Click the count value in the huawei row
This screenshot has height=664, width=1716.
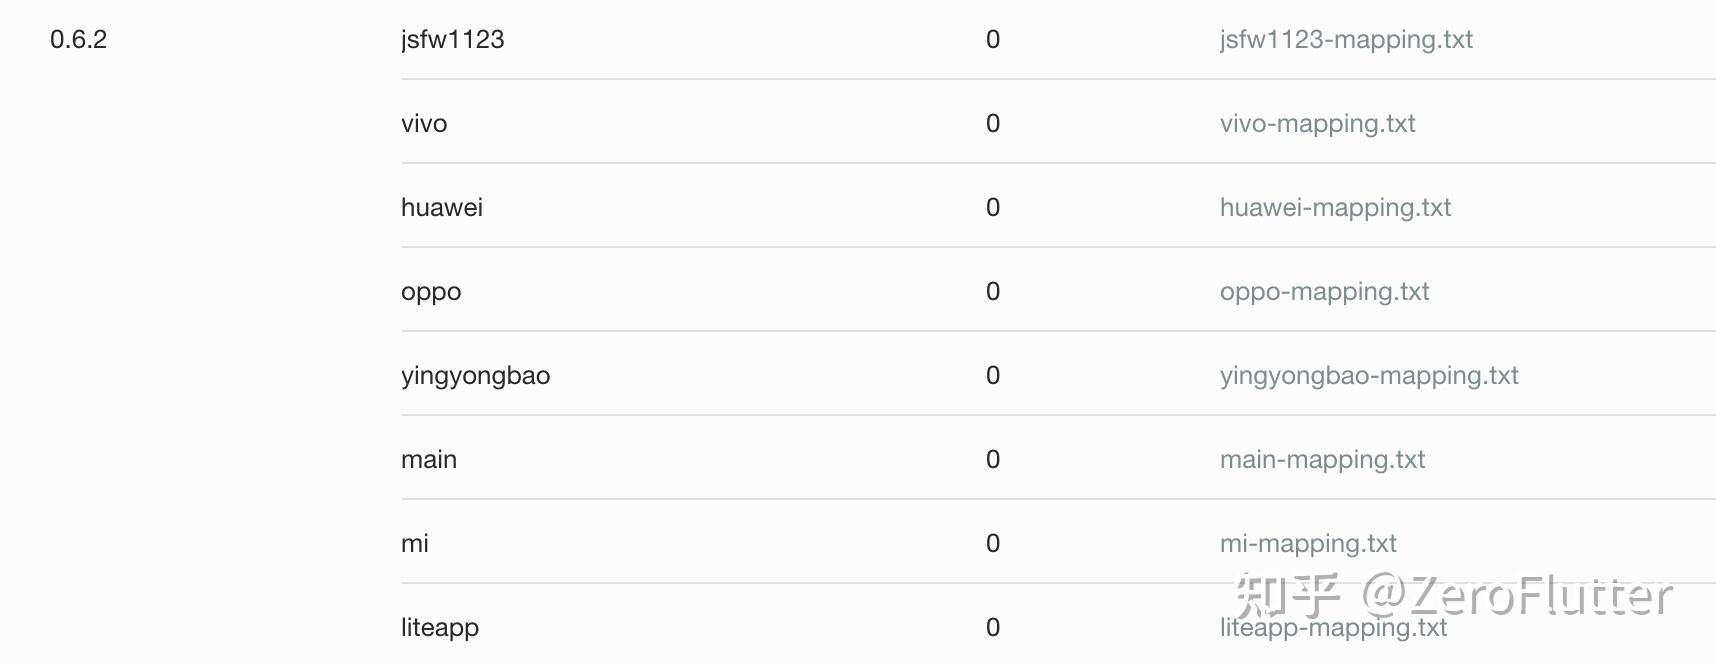point(992,208)
